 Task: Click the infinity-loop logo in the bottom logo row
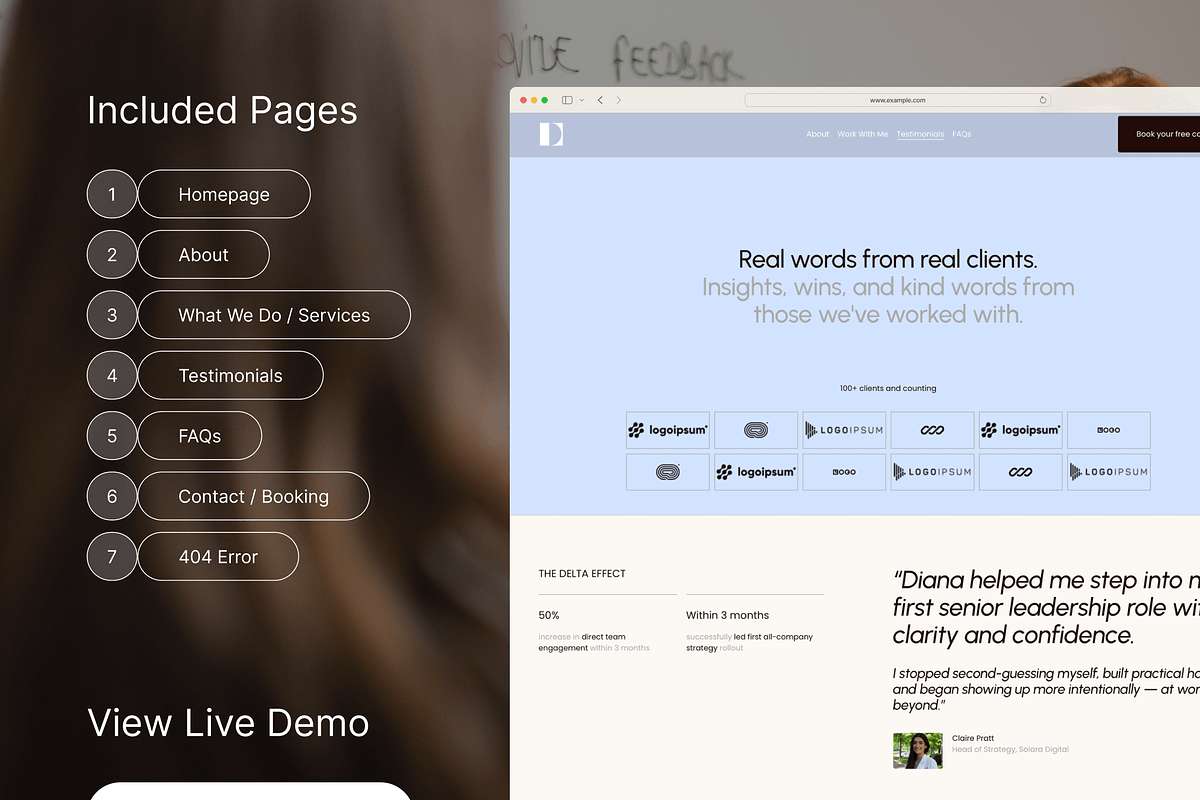[x=1020, y=472]
